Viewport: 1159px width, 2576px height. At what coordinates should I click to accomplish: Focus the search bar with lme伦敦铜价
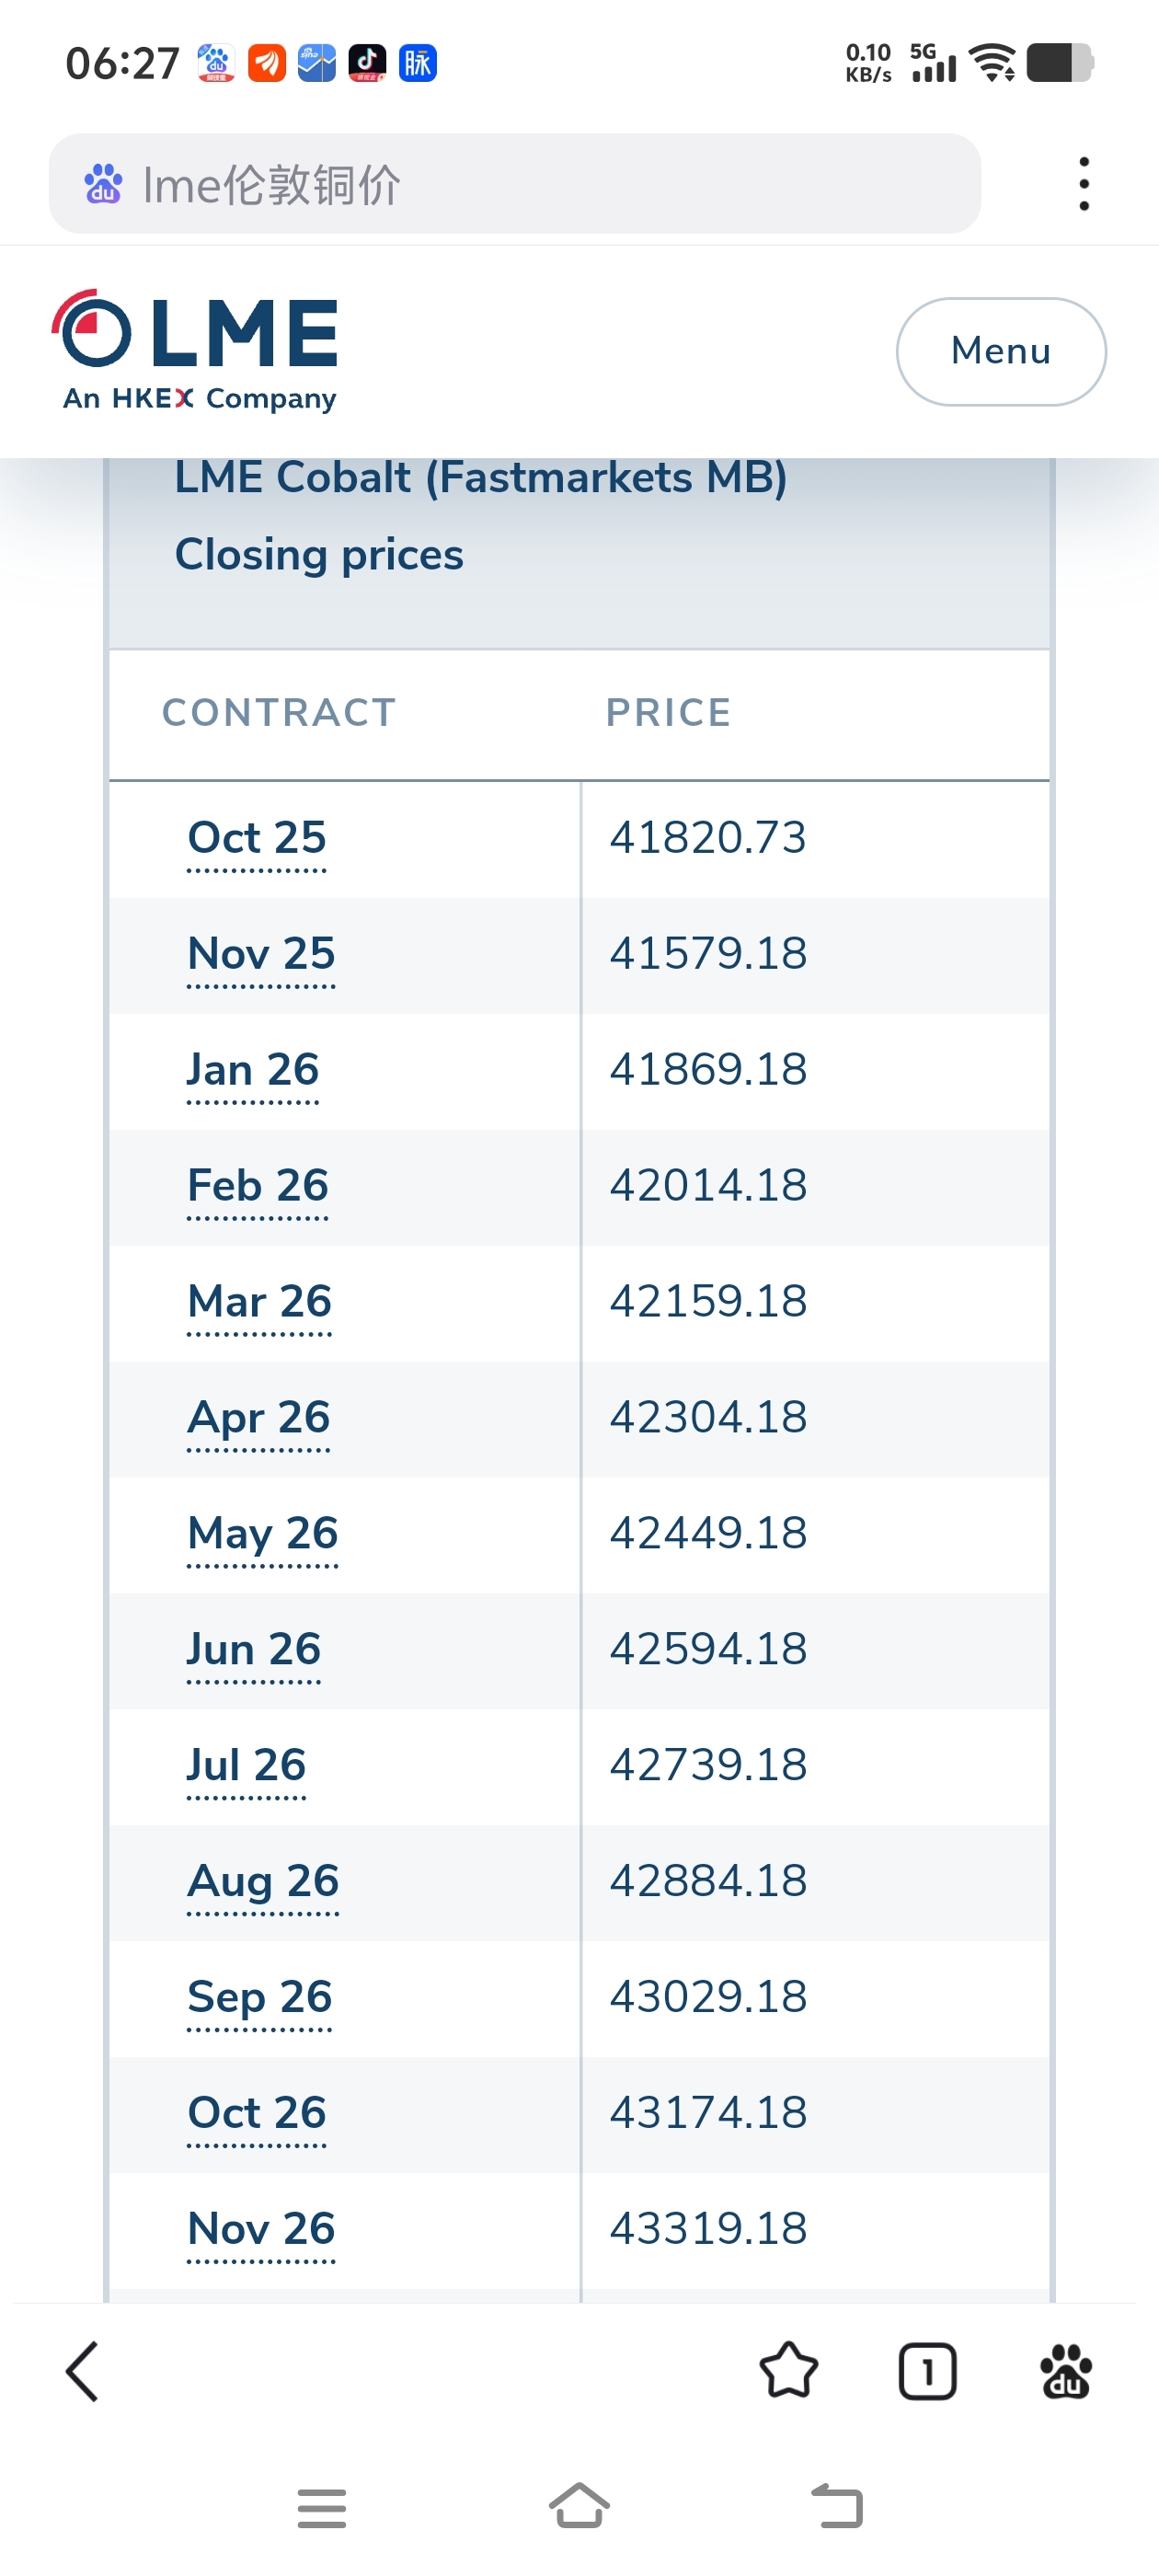(514, 184)
